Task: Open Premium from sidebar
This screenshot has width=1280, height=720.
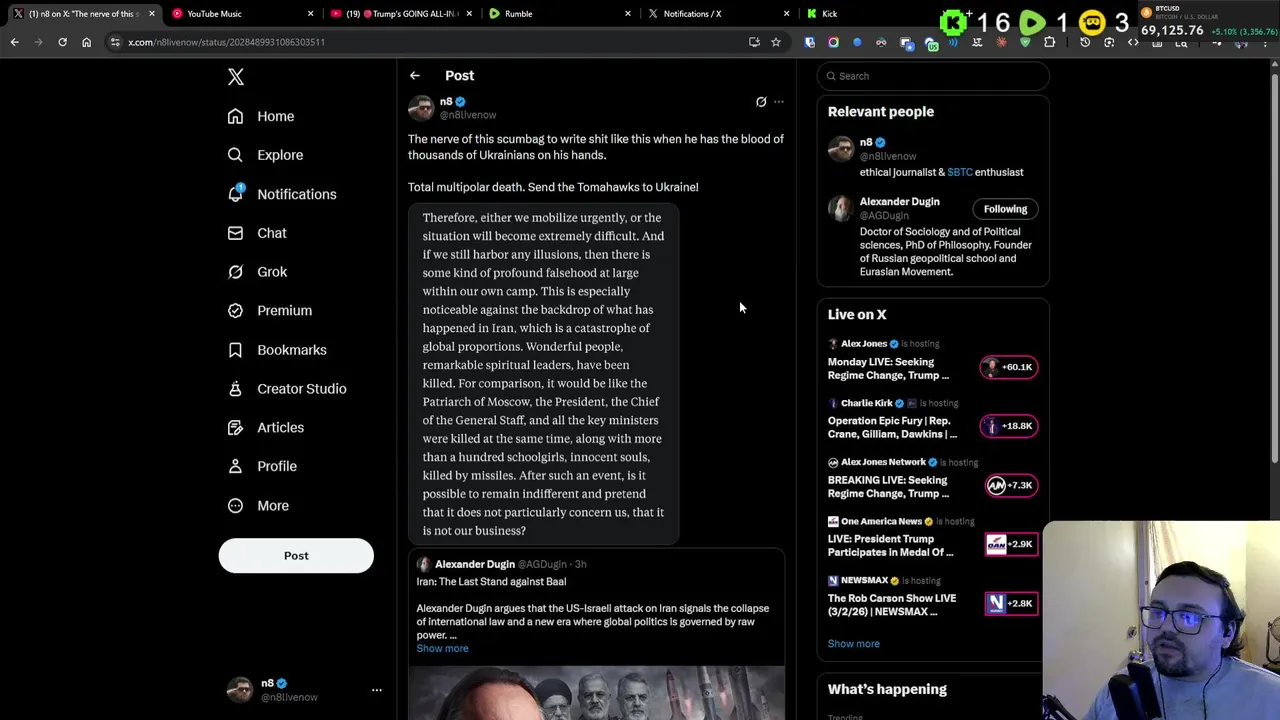Action: [x=270, y=311]
